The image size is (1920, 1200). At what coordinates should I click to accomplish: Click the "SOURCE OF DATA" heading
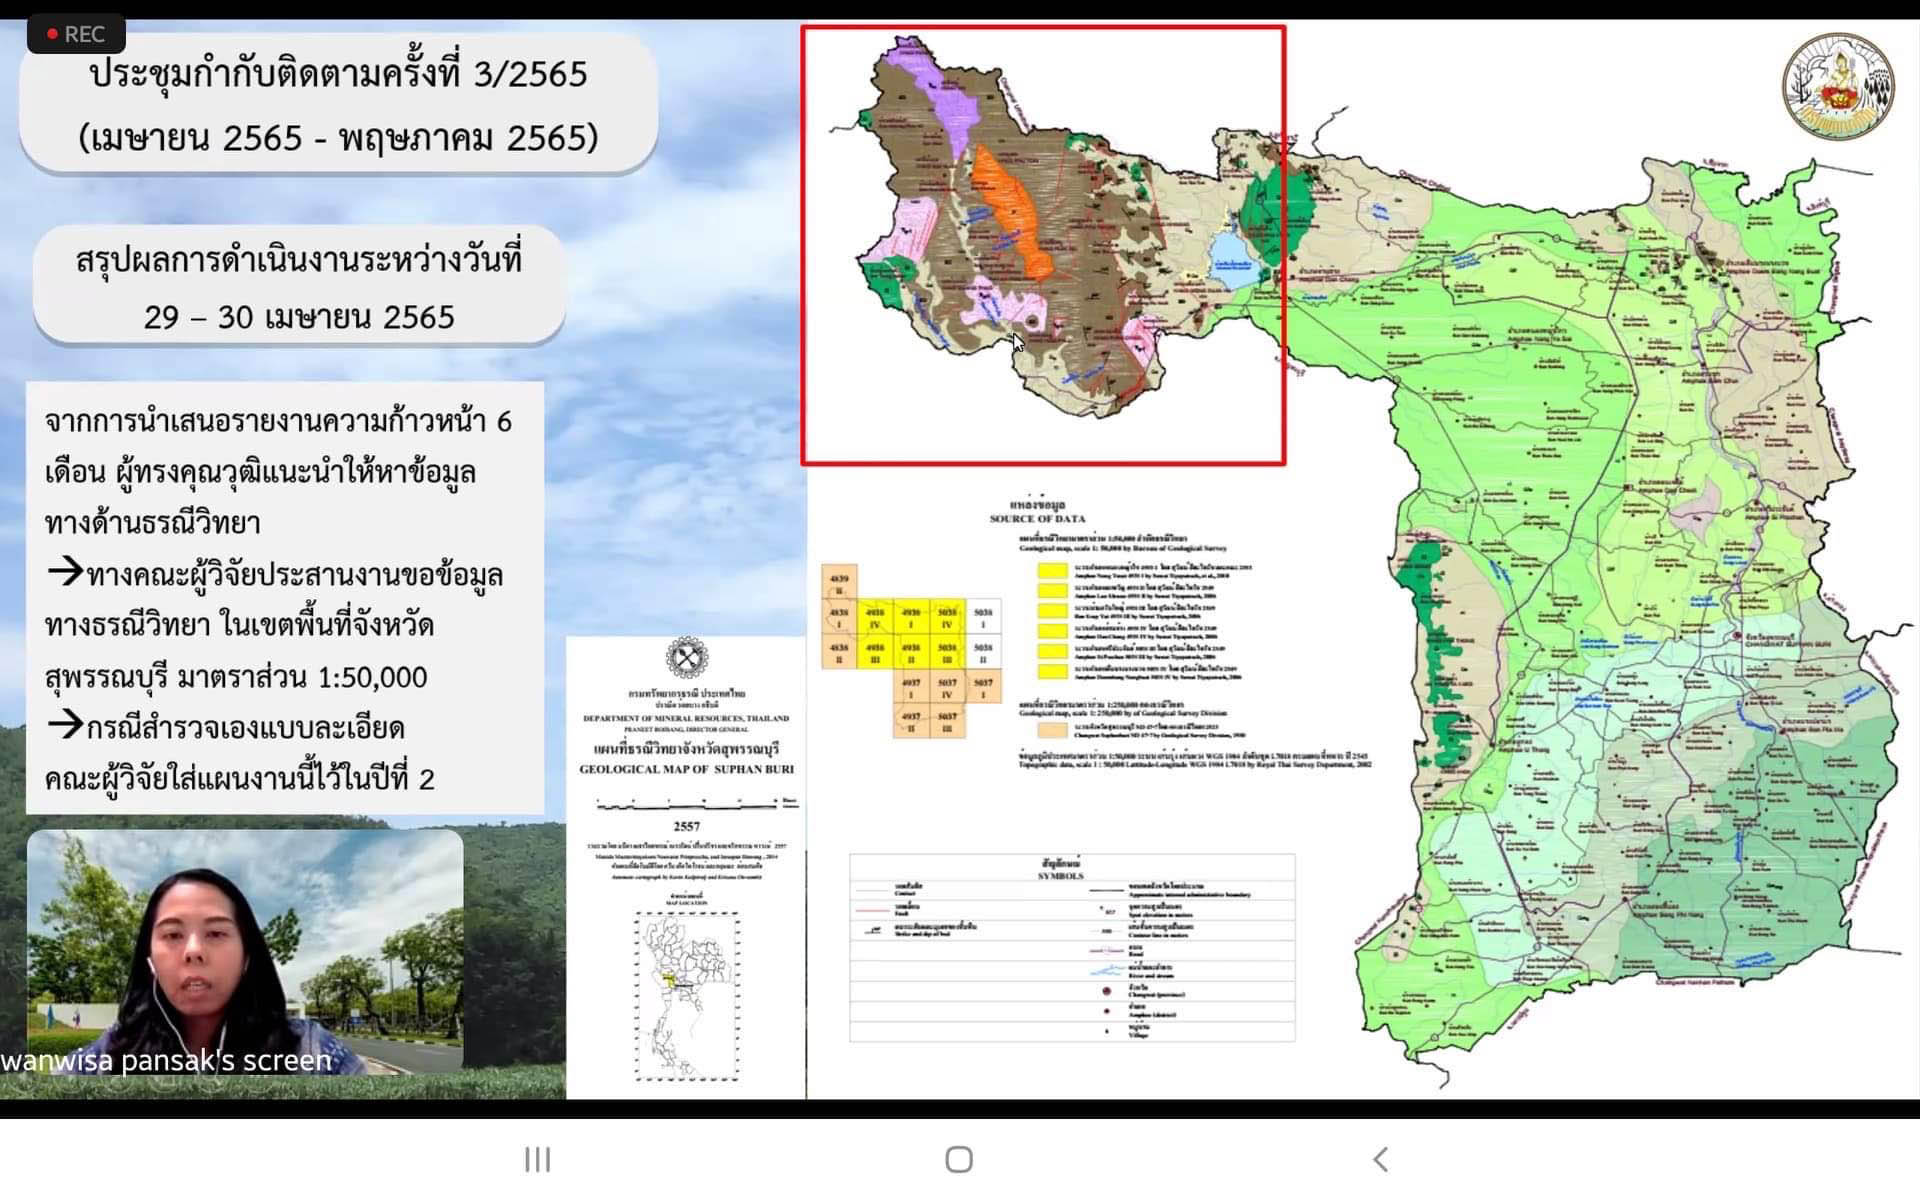pyautogui.click(x=1037, y=519)
